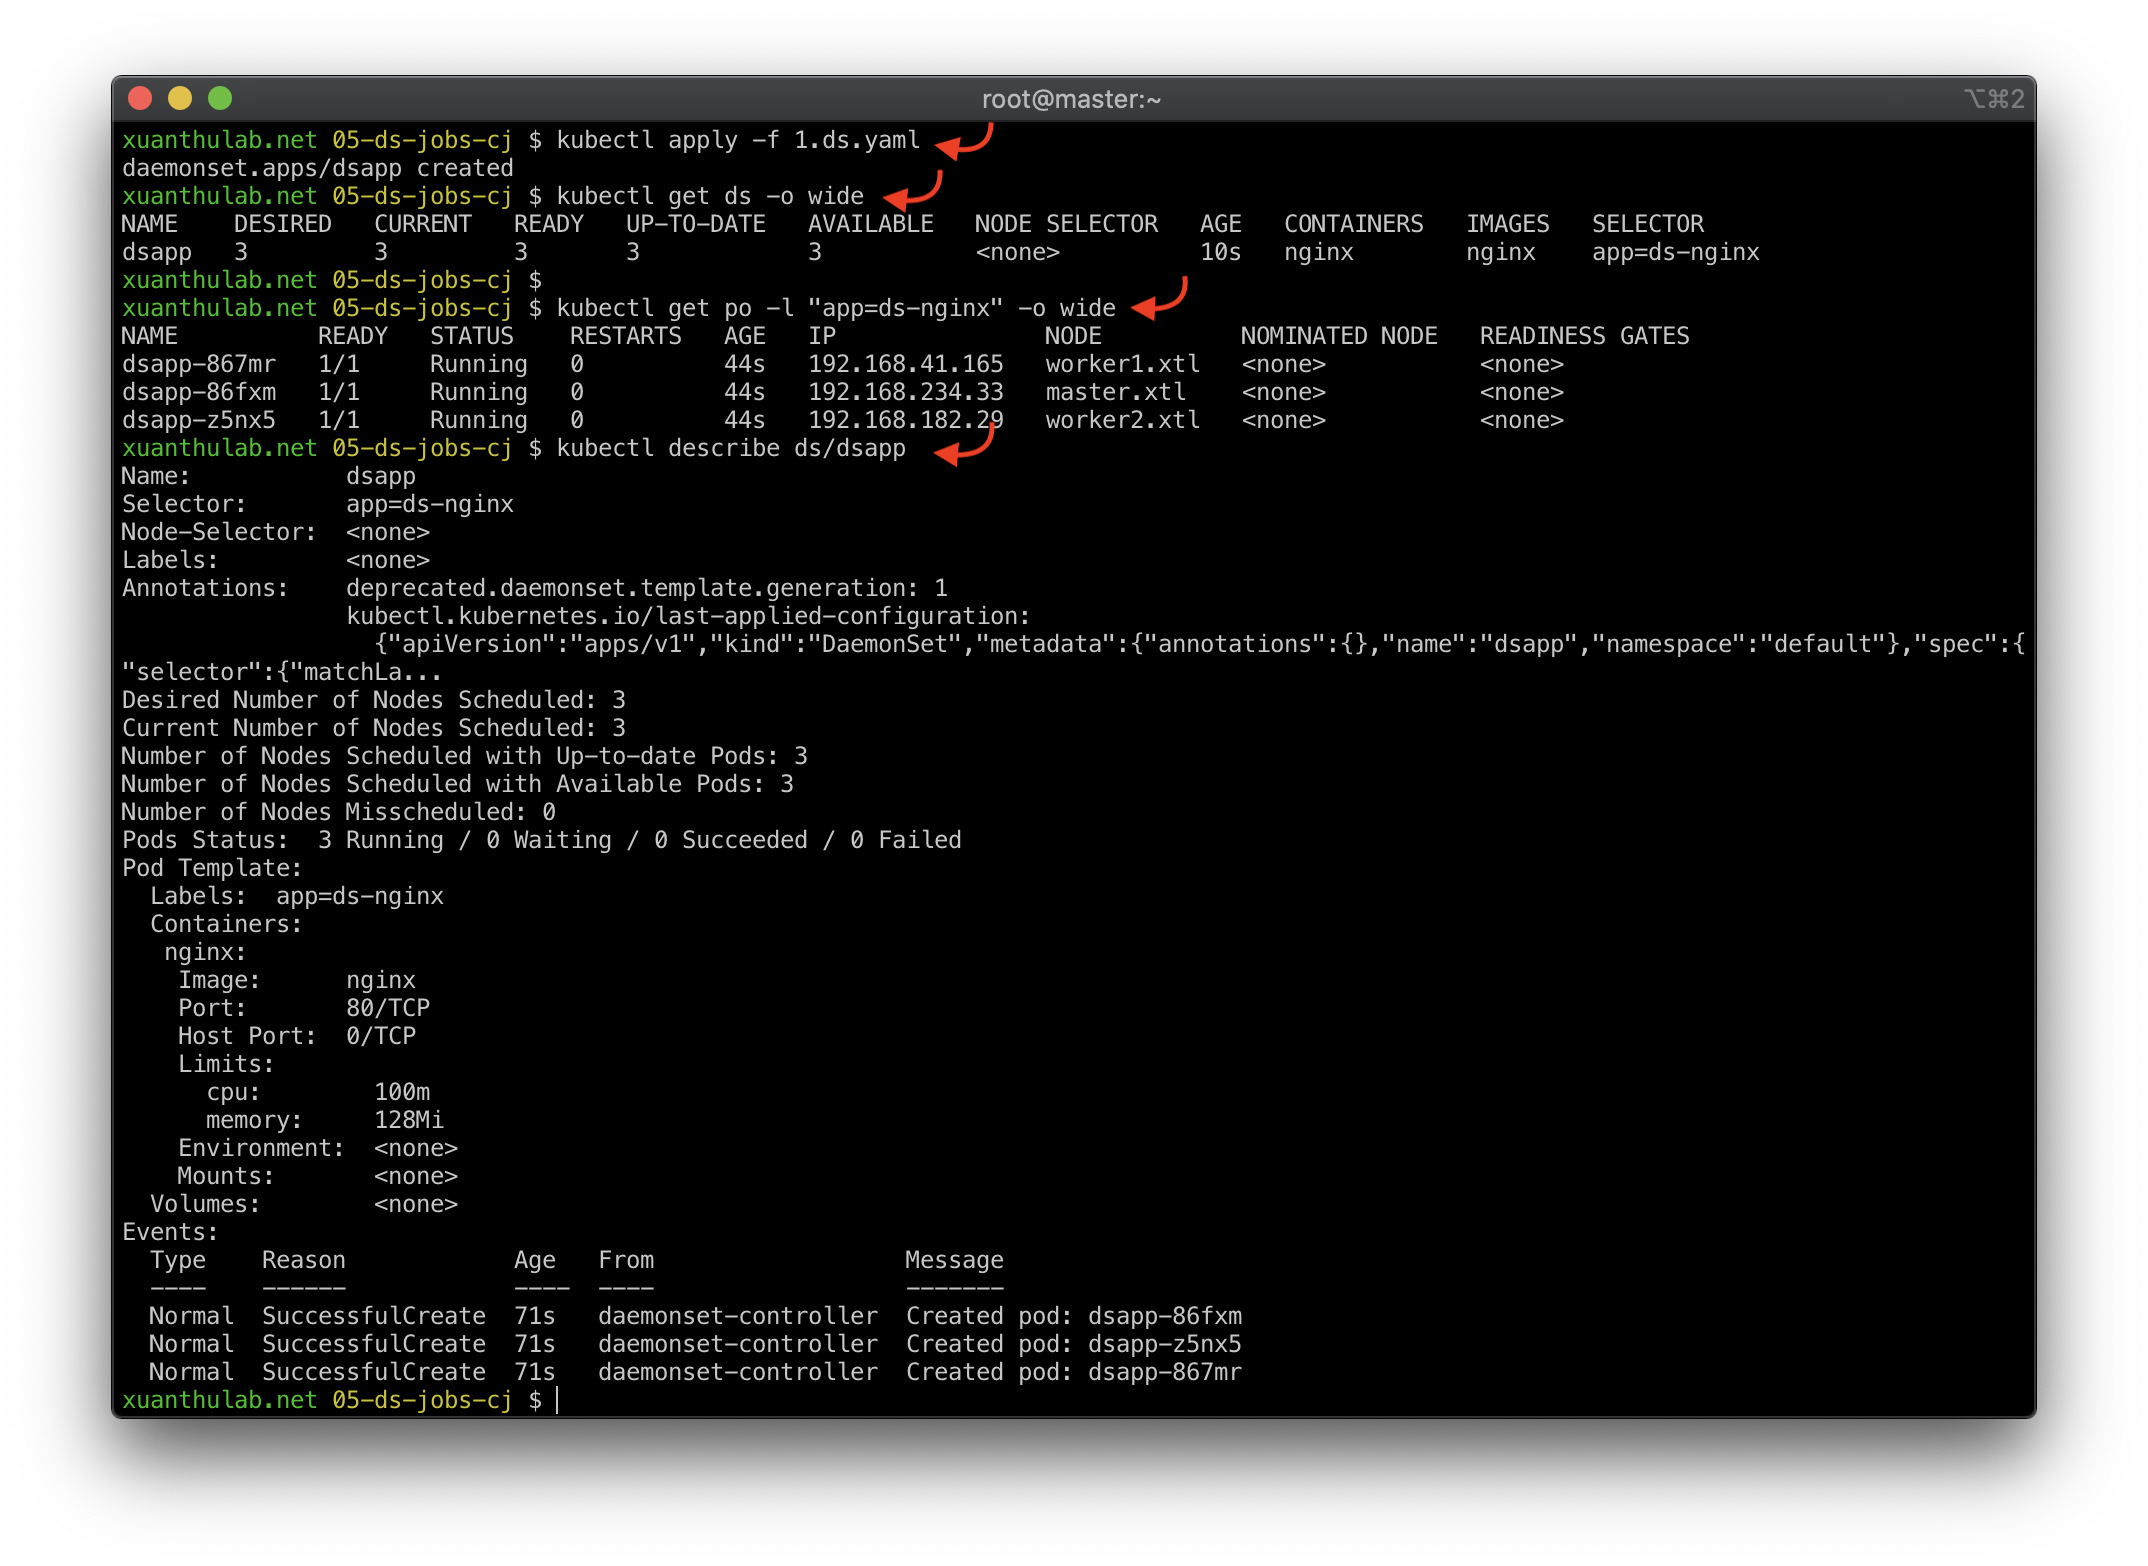This screenshot has height=1566, width=2148.
Task: Click the green zoom window button
Action: pyautogui.click(x=220, y=98)
